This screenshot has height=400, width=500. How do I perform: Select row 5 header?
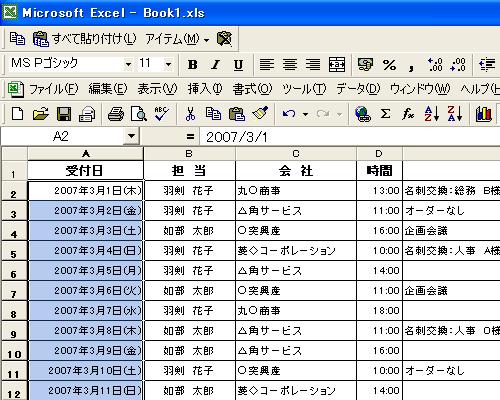14,251
